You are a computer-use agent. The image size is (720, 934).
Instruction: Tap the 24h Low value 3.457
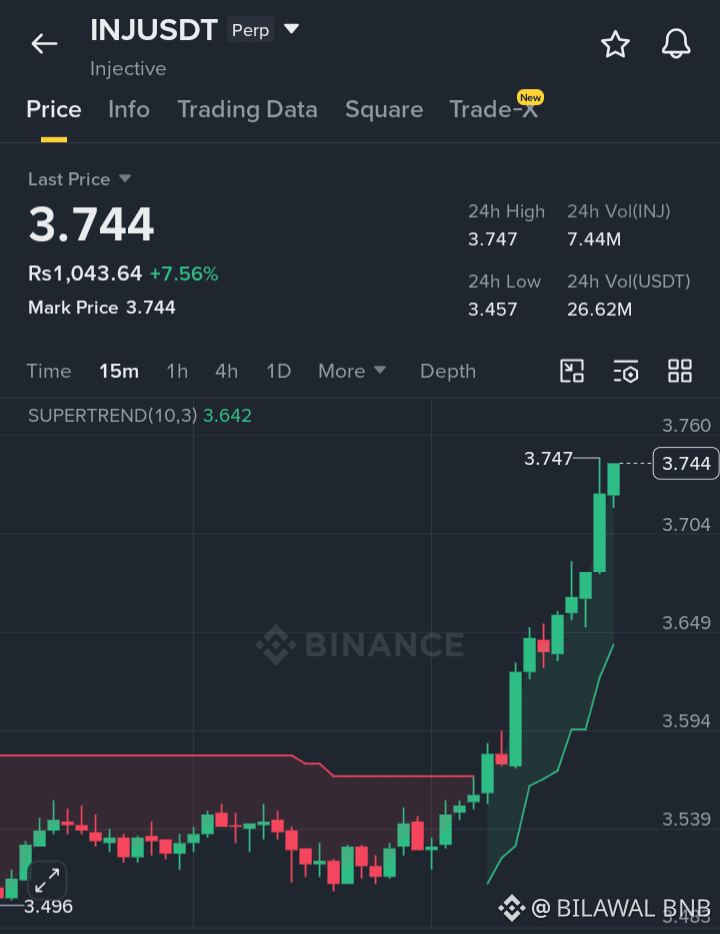493,310
